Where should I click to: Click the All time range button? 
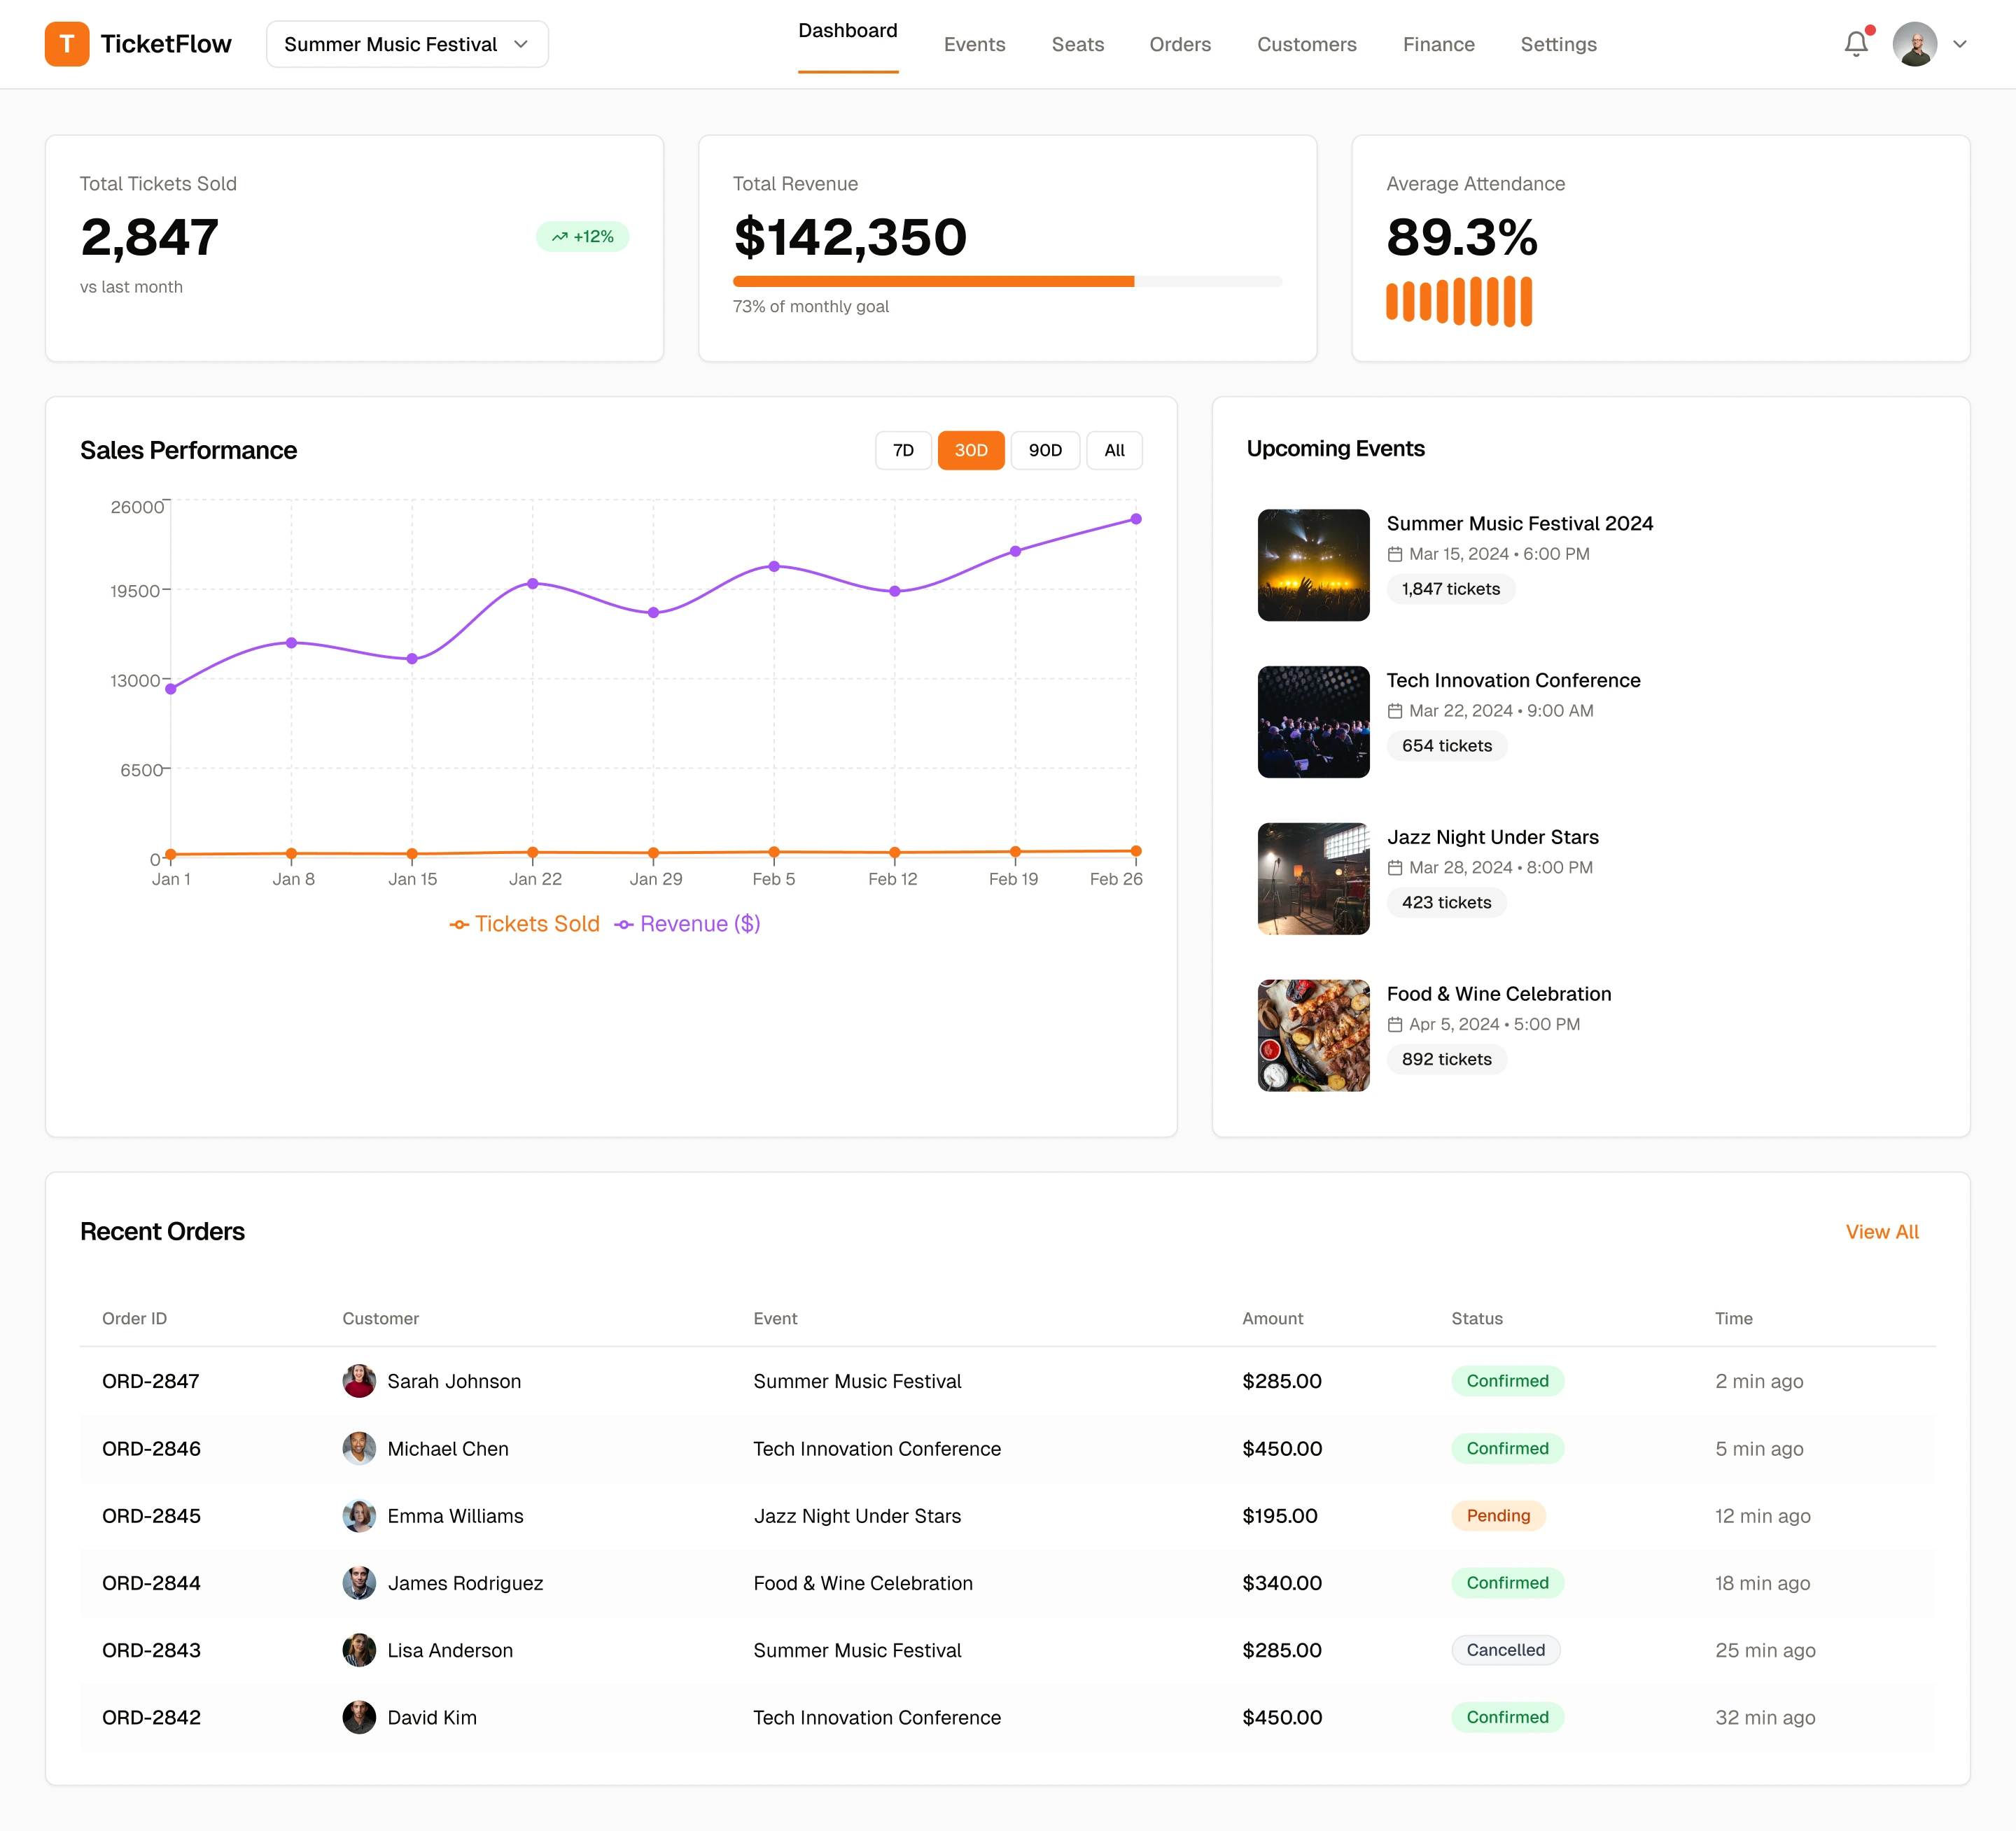[1114, 450]
